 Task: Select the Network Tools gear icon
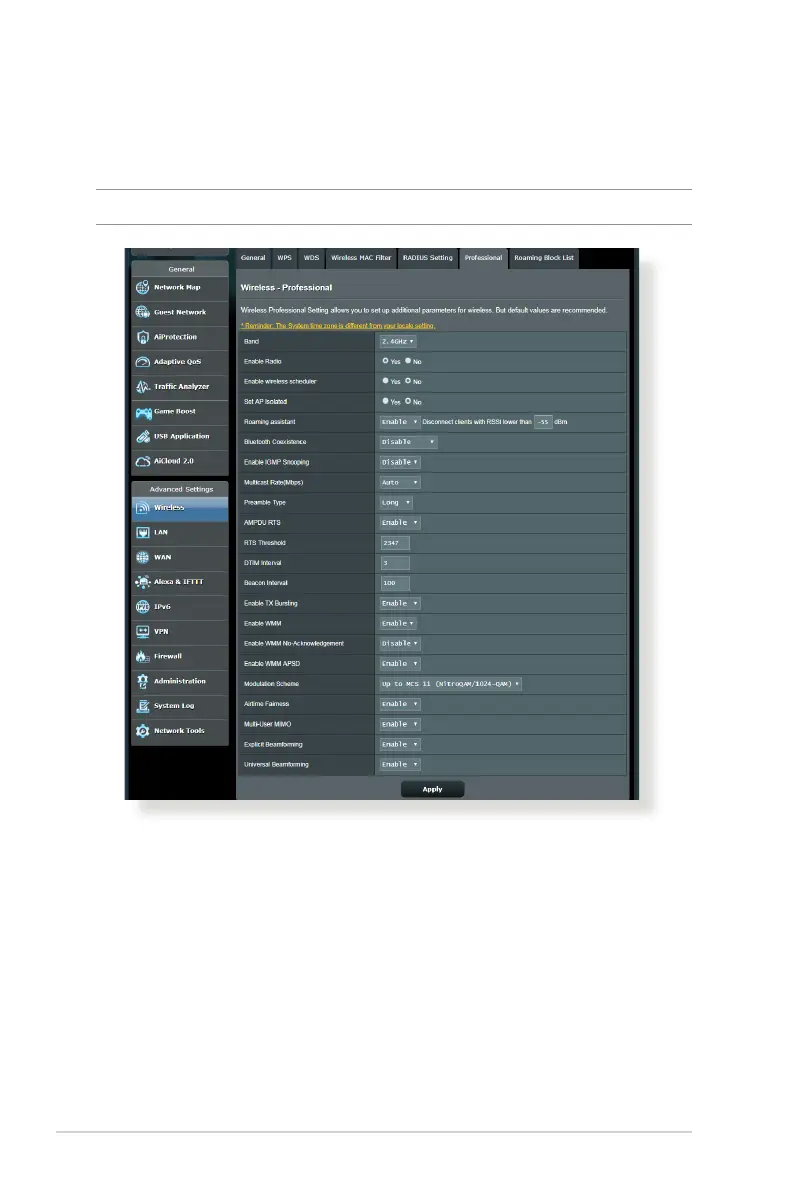pos(143,731)
